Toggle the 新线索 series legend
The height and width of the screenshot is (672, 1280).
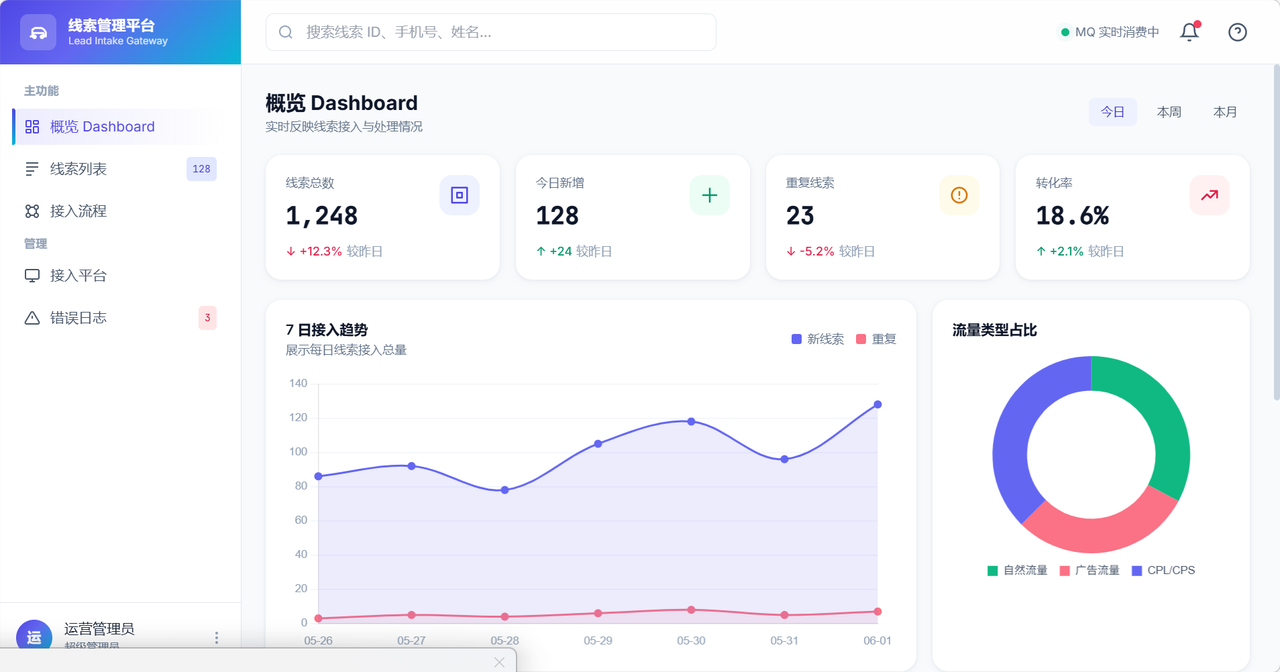click(x=817, y=339)
